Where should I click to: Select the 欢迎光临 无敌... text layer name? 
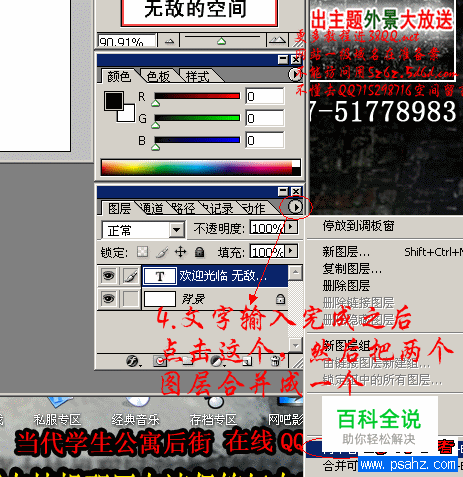click(x=223, y=276)
